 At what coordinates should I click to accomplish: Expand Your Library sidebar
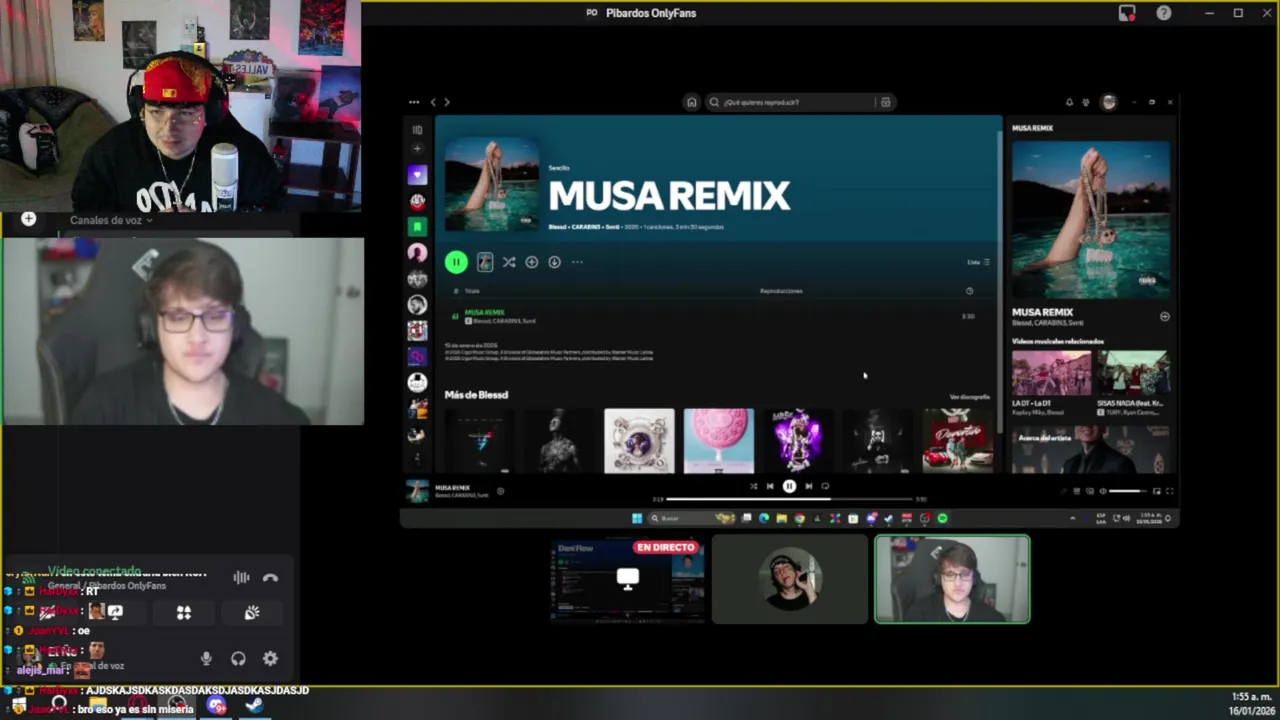pos(417,130)
